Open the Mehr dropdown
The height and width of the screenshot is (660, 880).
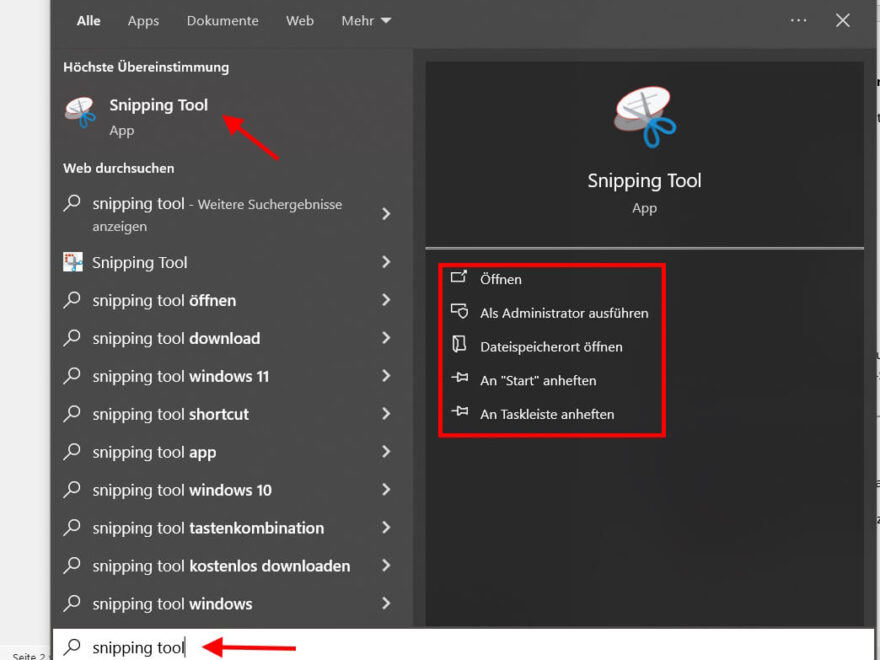click(366, 21)
